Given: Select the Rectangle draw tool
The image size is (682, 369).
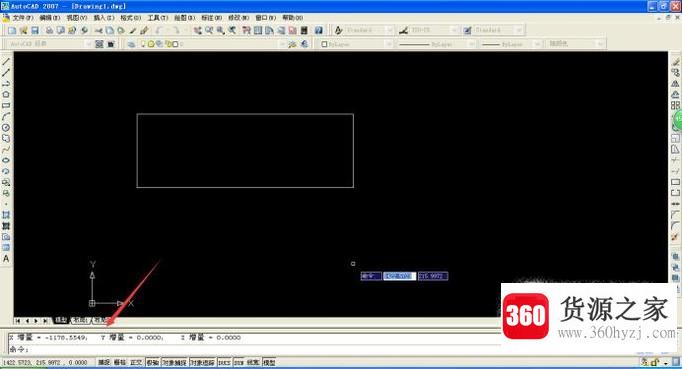Looking at the screenshot, I should pos(6,105).
